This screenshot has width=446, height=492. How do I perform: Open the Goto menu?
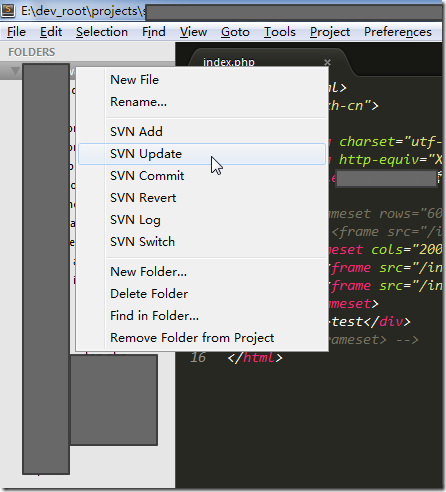coord(235,32)
